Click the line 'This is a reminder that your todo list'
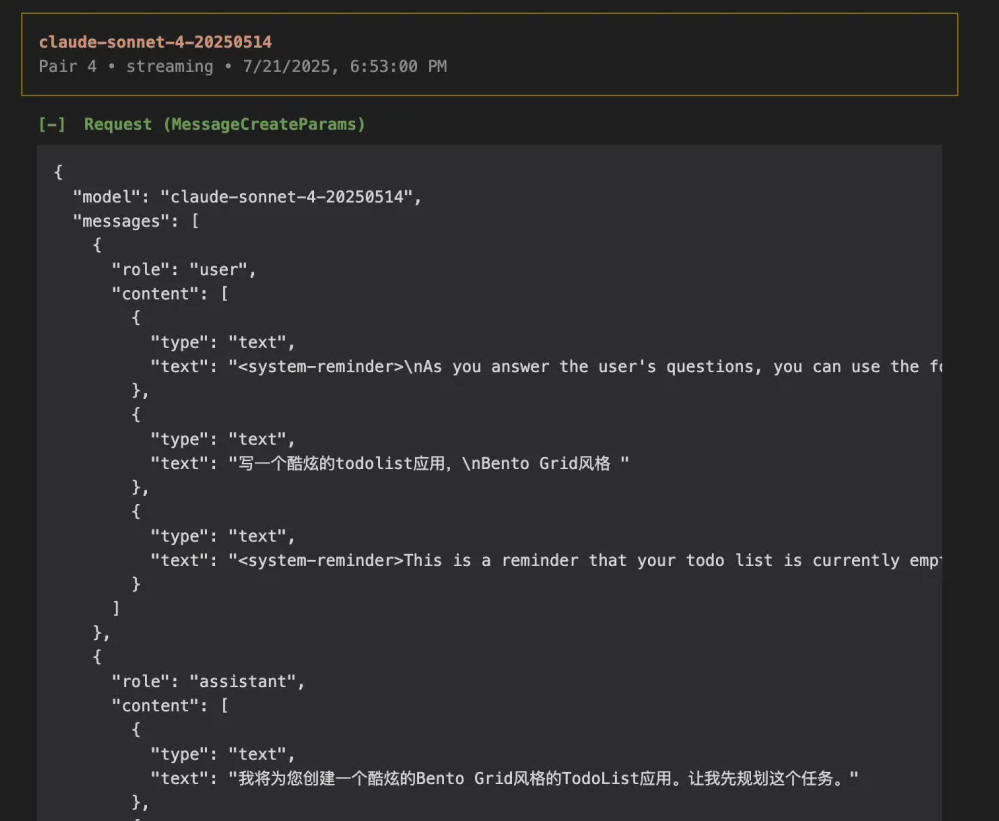 click(x=546, y=560)
